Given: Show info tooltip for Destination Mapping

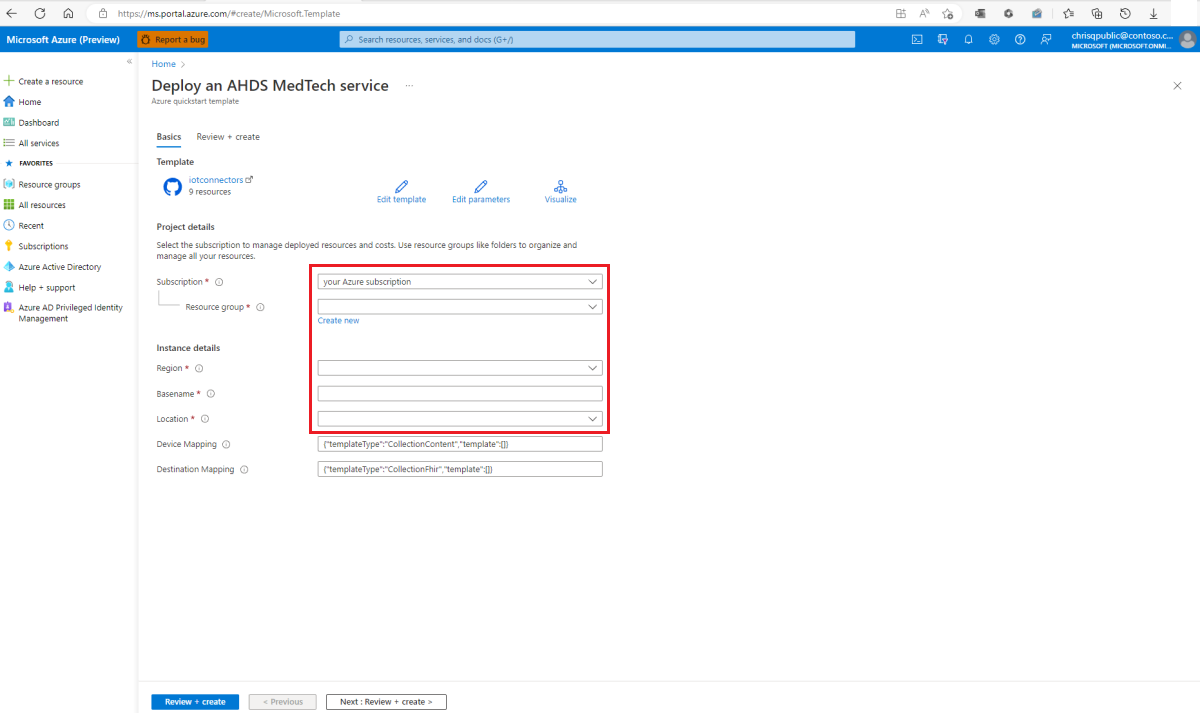Looking at the screenshot, I should (x=244, y=469).
